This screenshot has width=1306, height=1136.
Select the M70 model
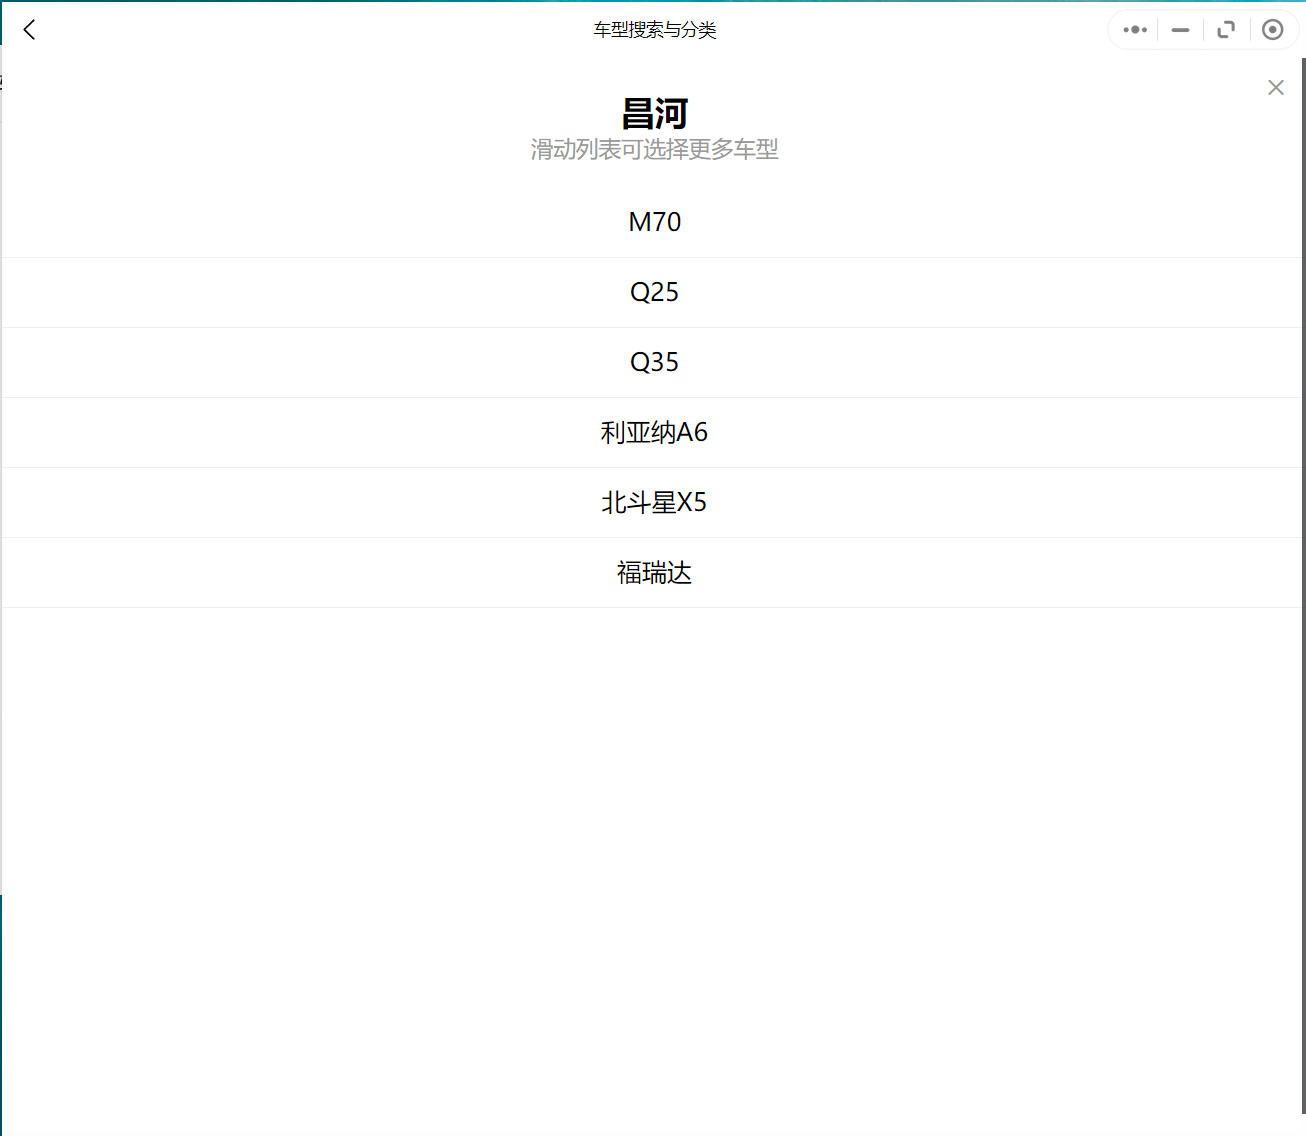click(x=654, y=222)
